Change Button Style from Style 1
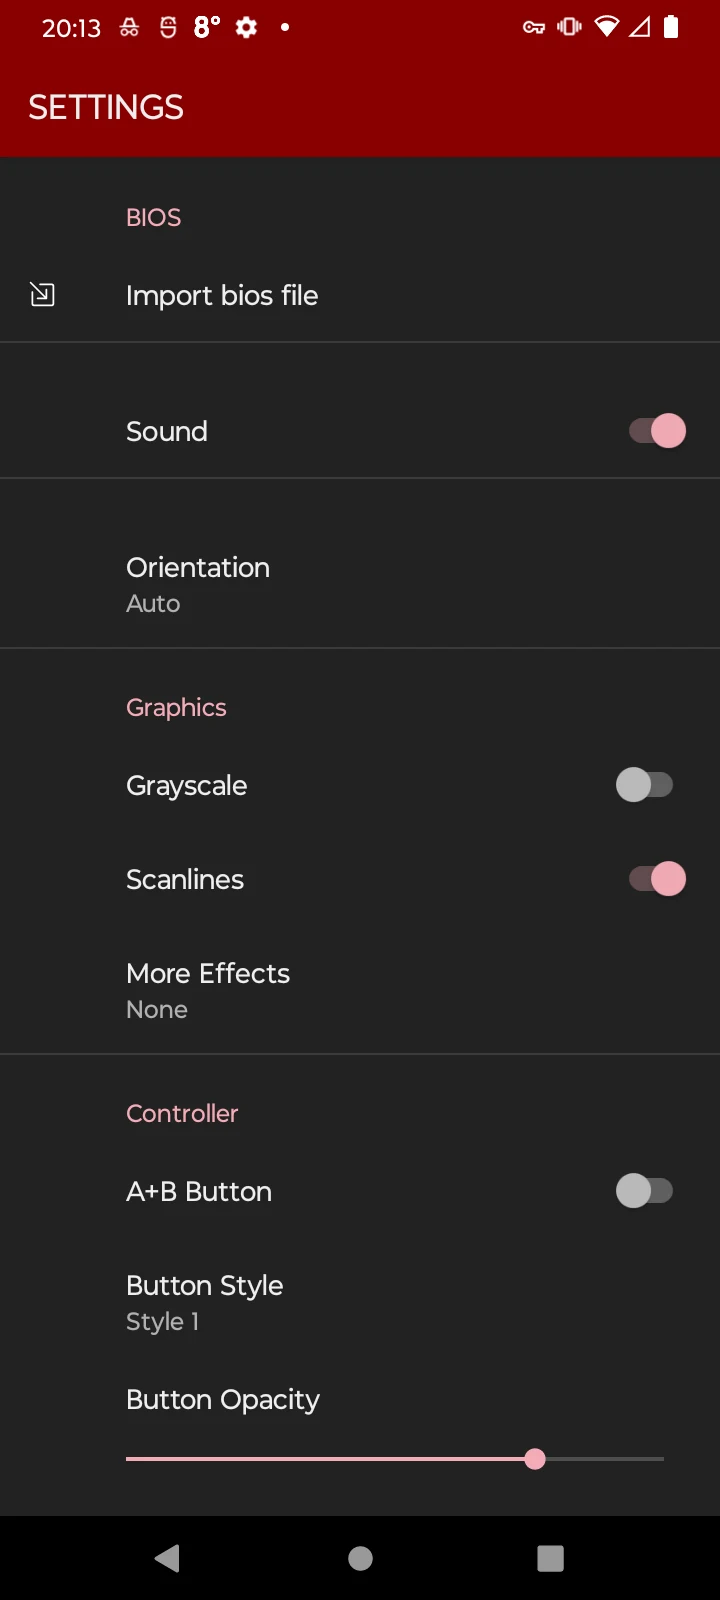The image size is (720, 1600). coord(360,1302)
